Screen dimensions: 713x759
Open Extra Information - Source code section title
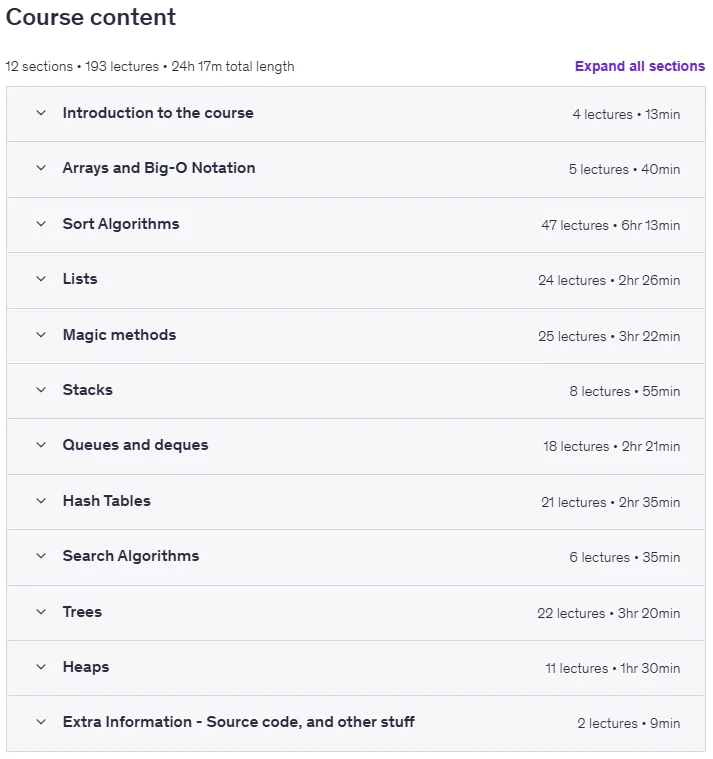pos(239,722)
